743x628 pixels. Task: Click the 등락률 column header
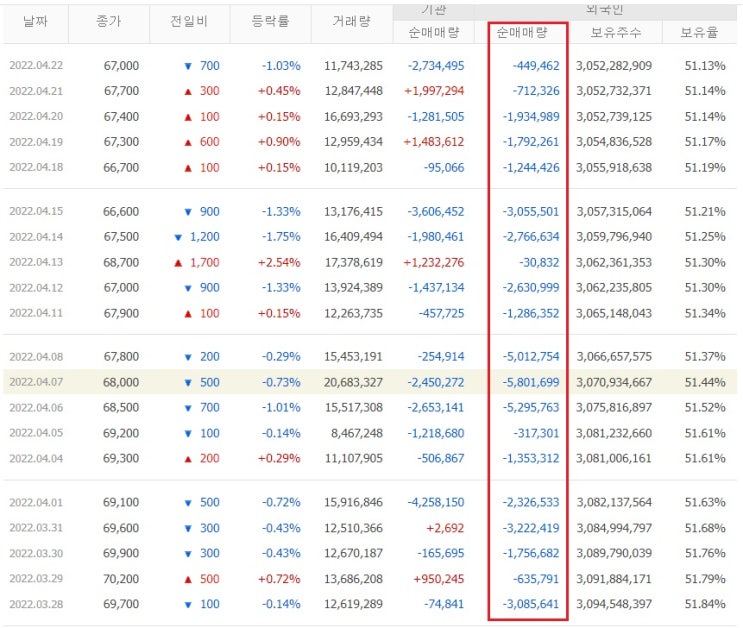click(270, 21)
